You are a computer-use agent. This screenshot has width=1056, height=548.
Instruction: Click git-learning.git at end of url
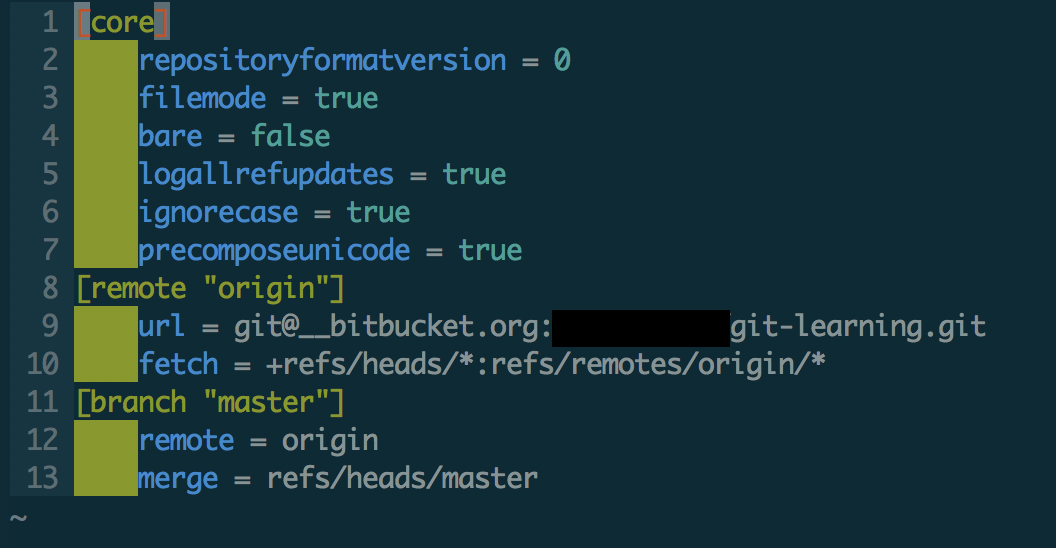click(859, 327)
